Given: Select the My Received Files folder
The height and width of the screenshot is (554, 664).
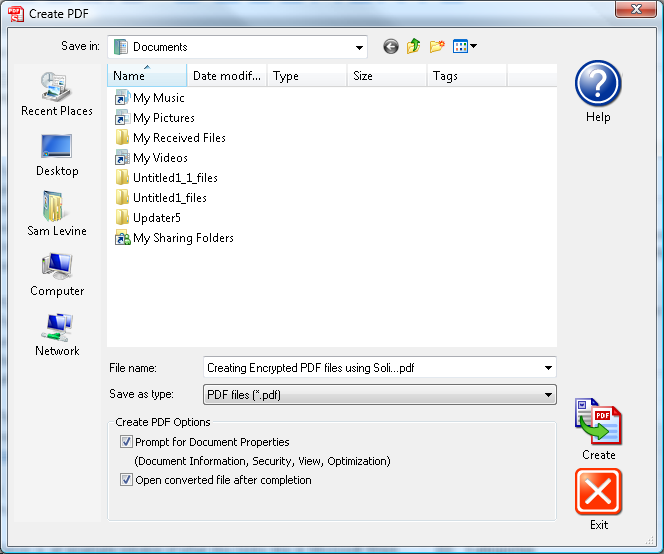Looking at the screenshot, I should pyautogui.click(x=171, y=138).
